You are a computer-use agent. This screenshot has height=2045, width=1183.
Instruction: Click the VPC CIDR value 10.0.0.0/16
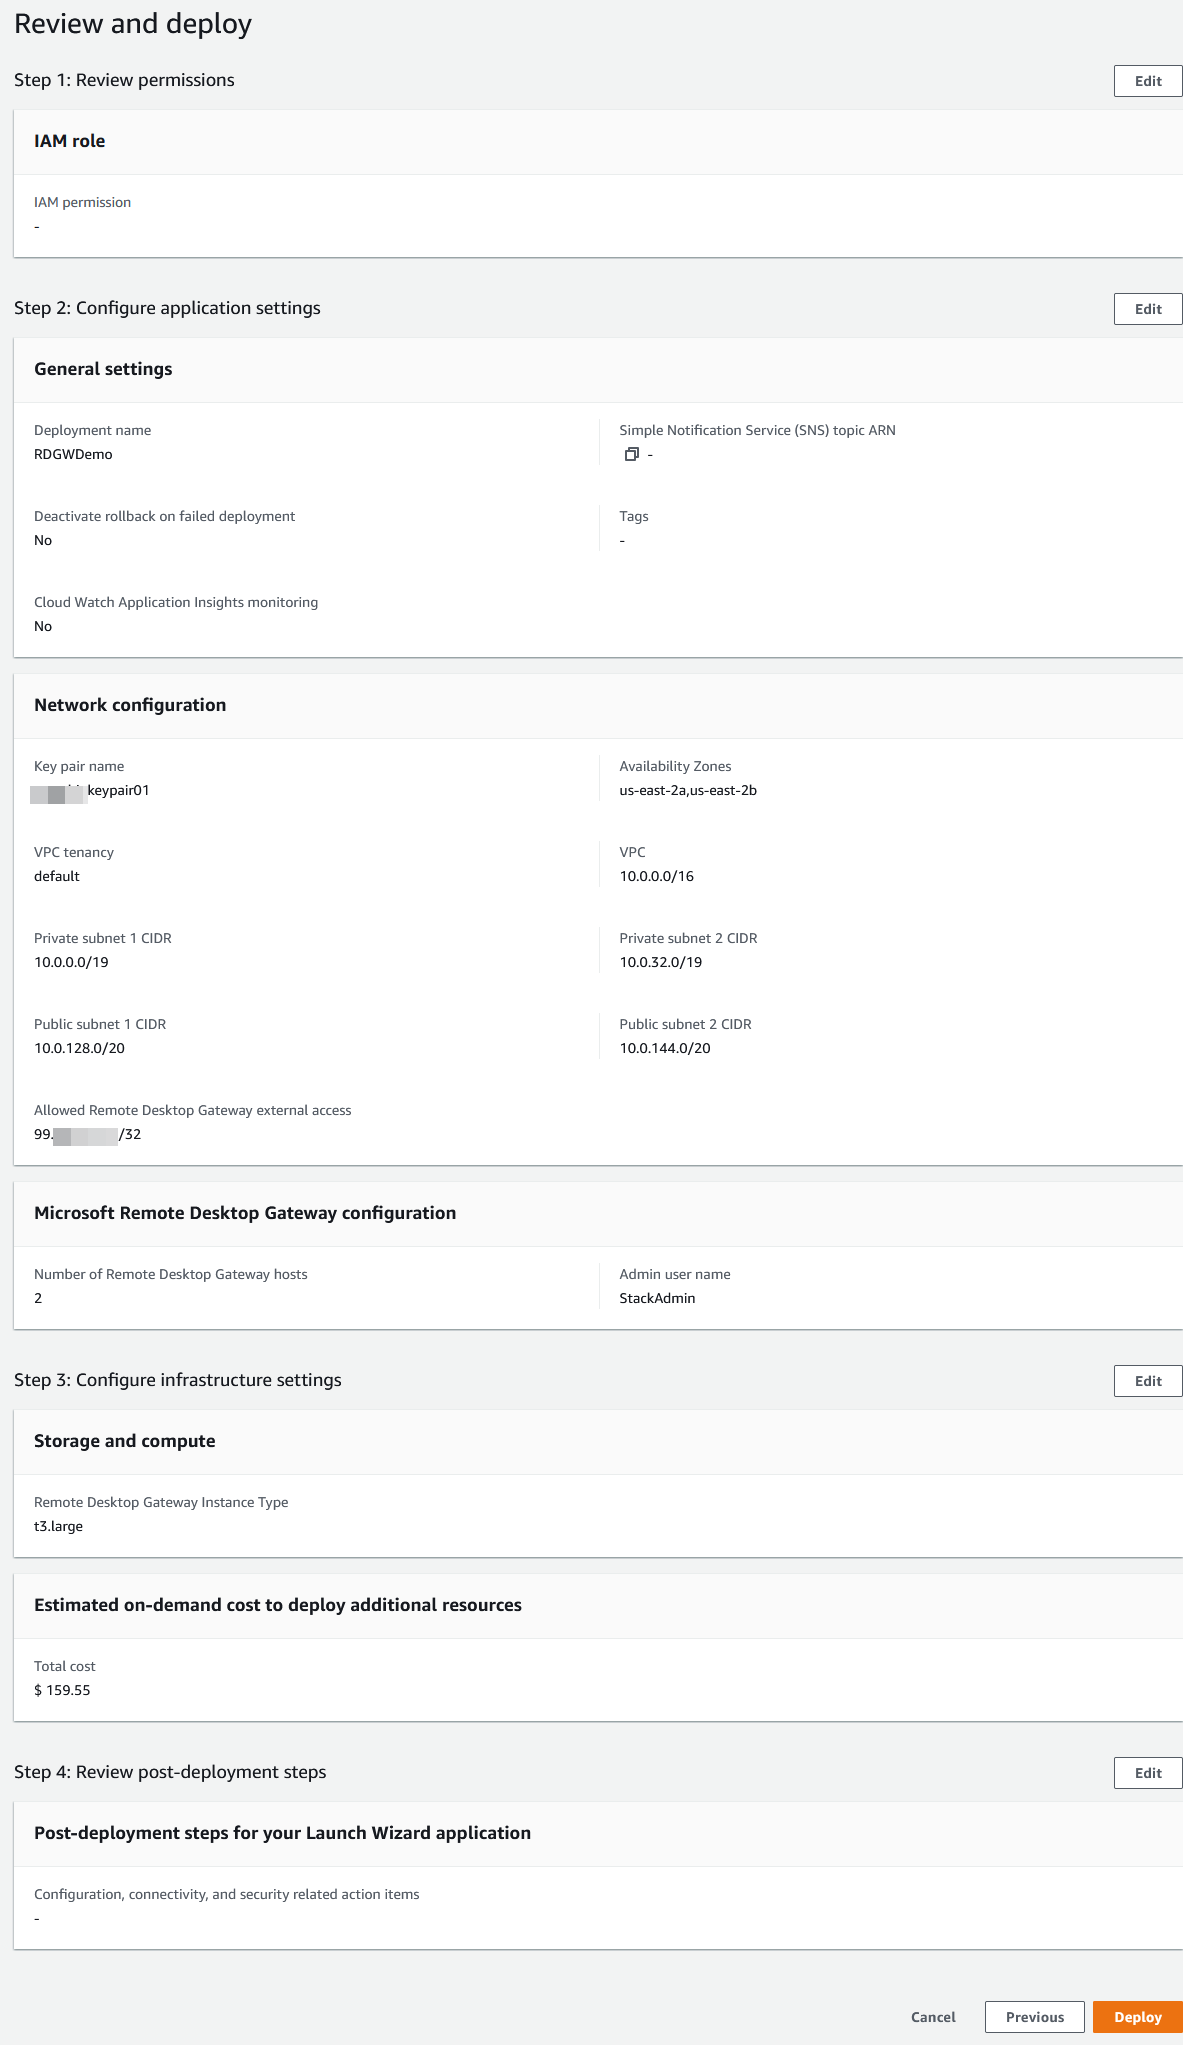point(656,876)
